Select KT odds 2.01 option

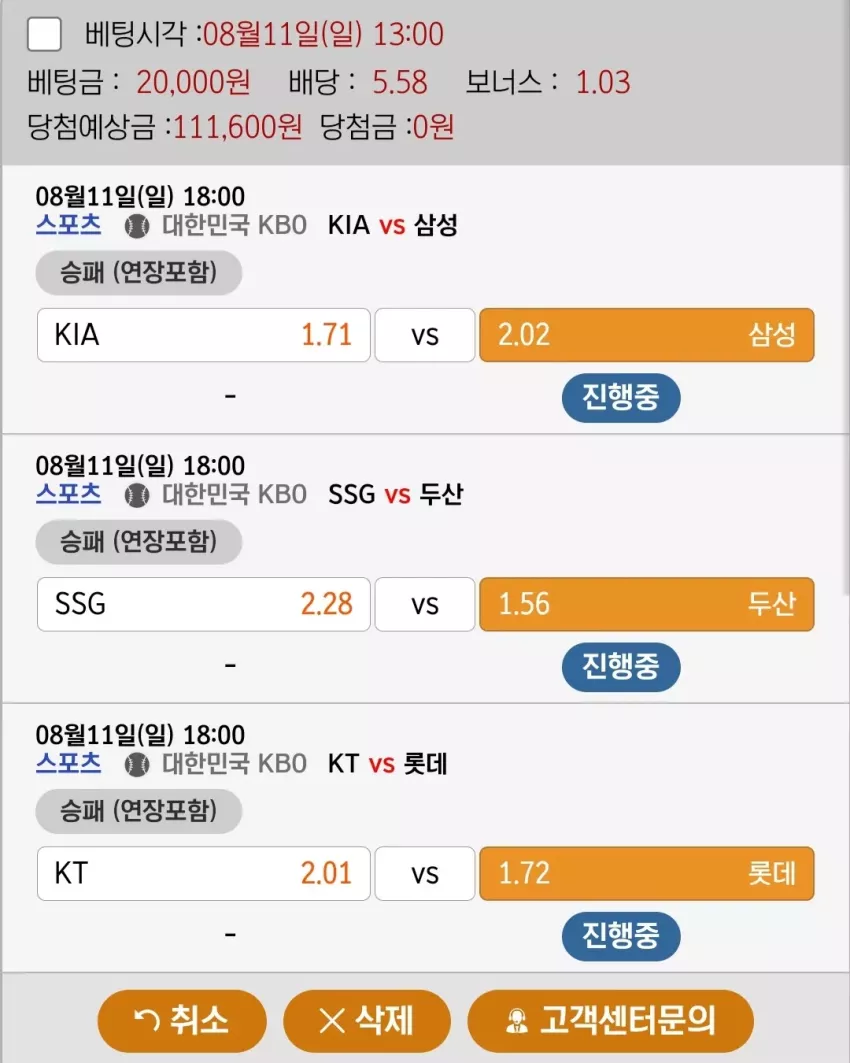[x=204, y=873]
